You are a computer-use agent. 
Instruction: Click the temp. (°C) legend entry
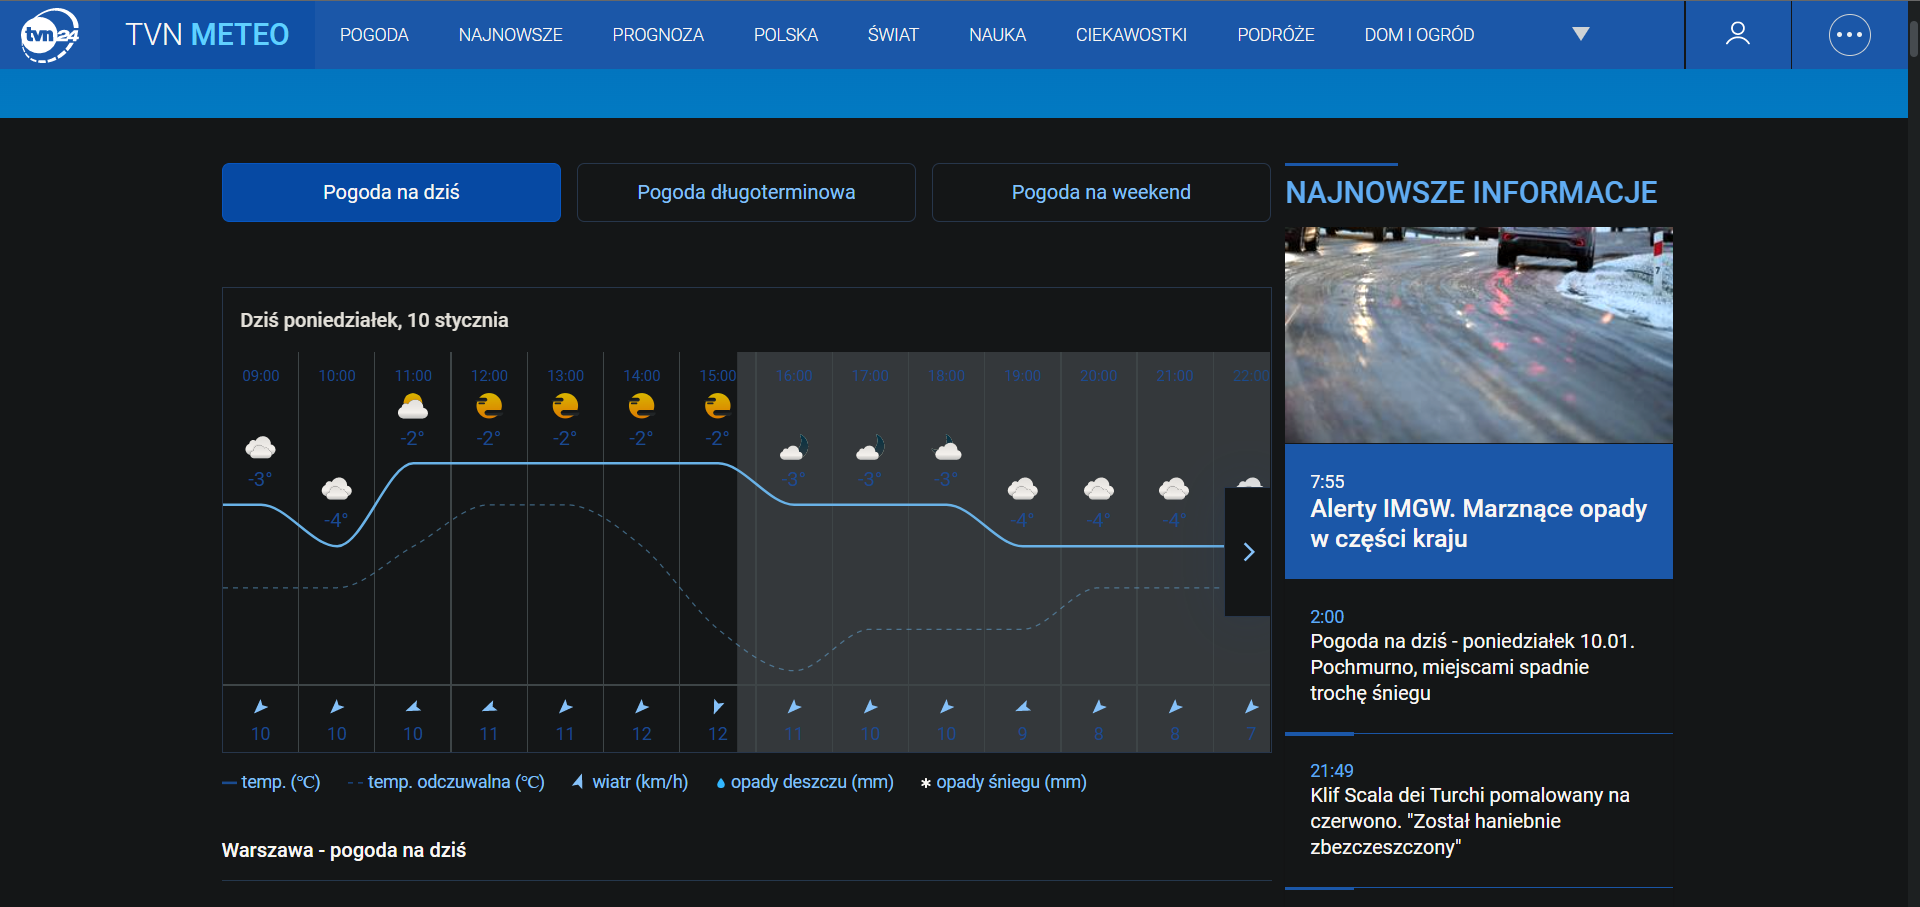[x=271, y=782]
